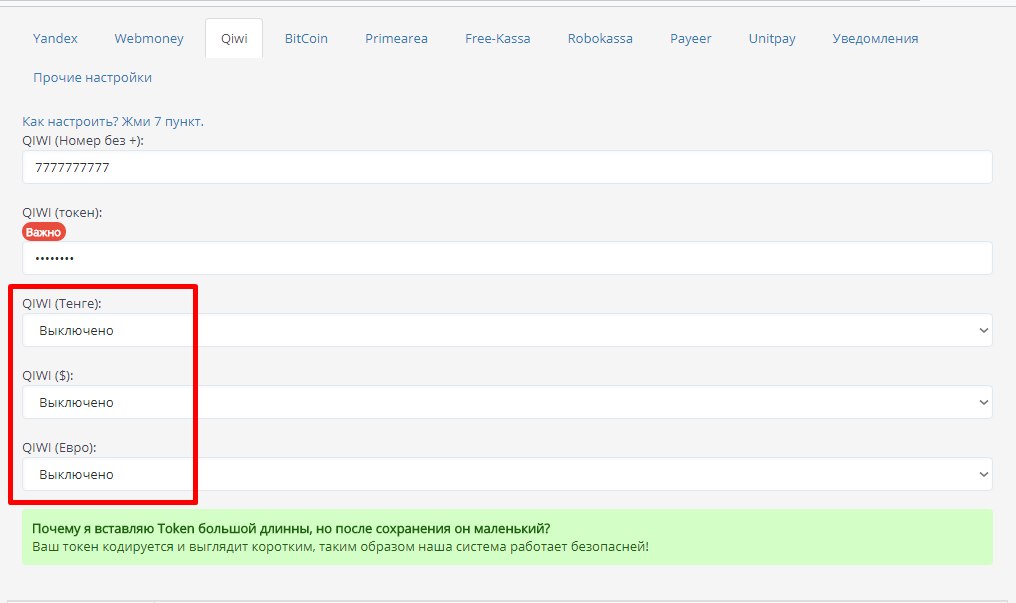Focus the QIWI number input field

click(x=507, y=167)
